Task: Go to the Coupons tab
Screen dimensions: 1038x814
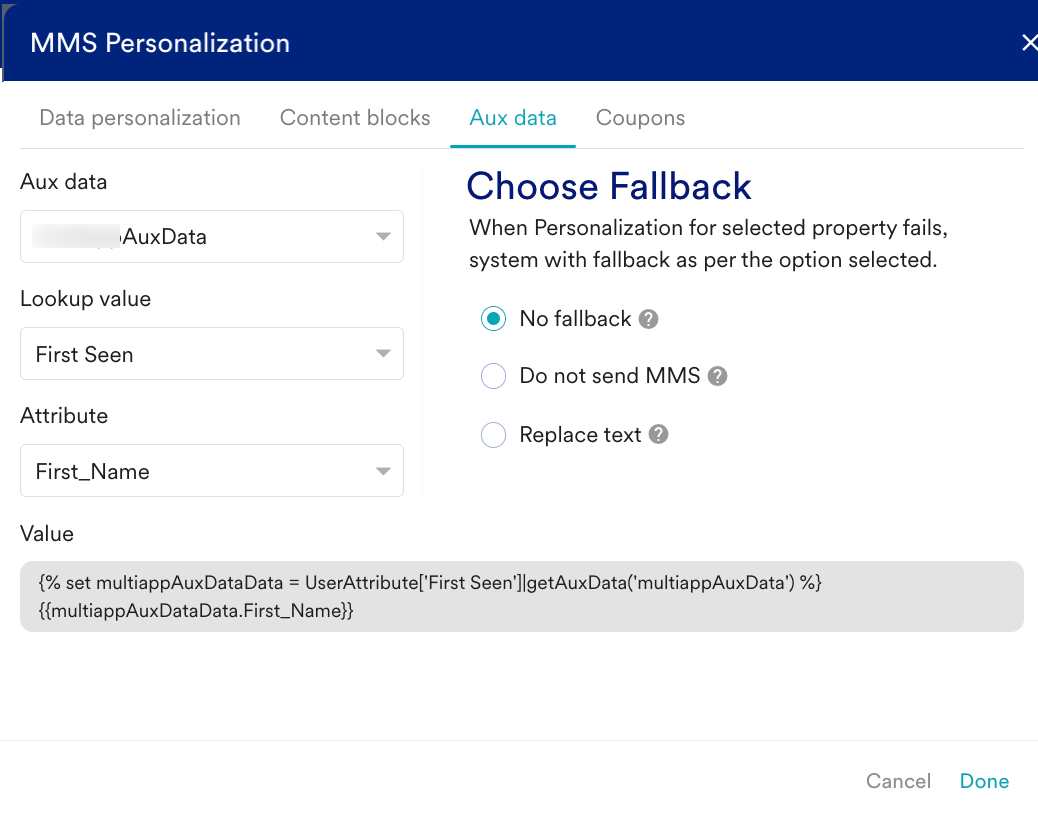Action: coord(640,118)
